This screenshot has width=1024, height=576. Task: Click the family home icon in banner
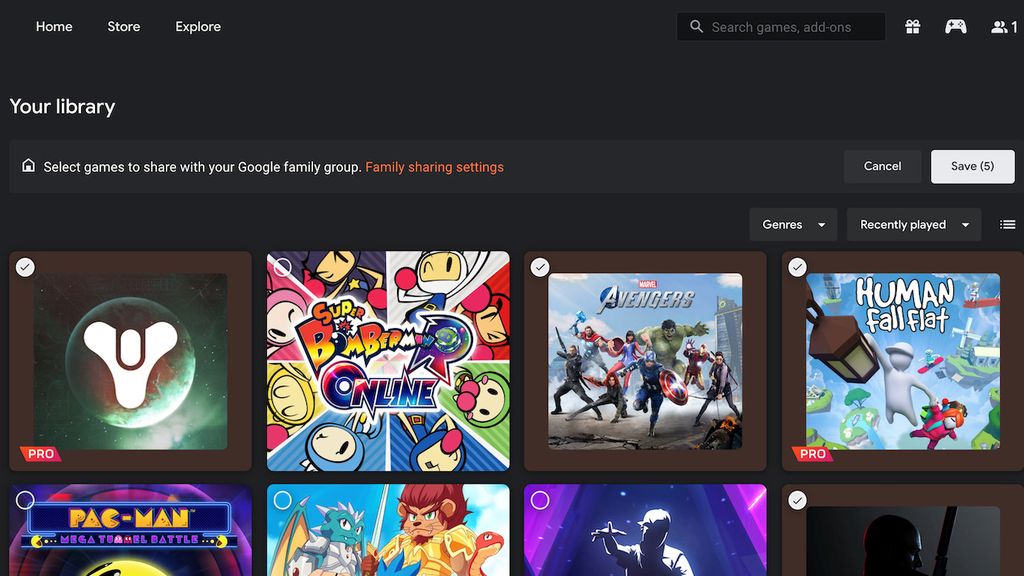28,166
